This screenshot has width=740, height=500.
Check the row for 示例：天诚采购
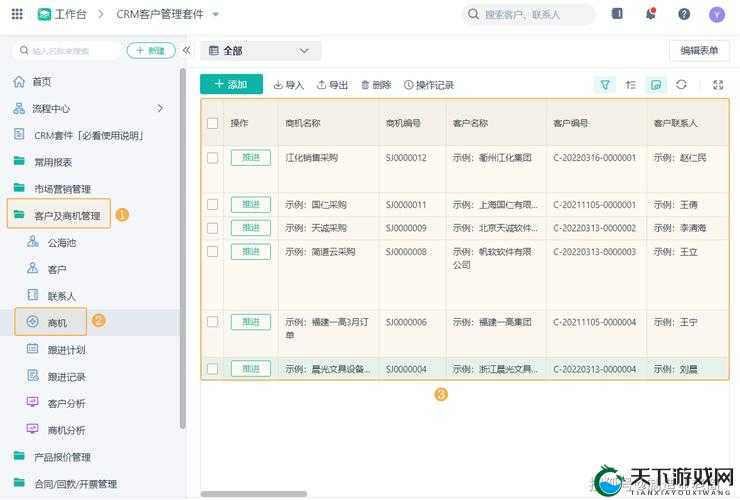point(212,228)
